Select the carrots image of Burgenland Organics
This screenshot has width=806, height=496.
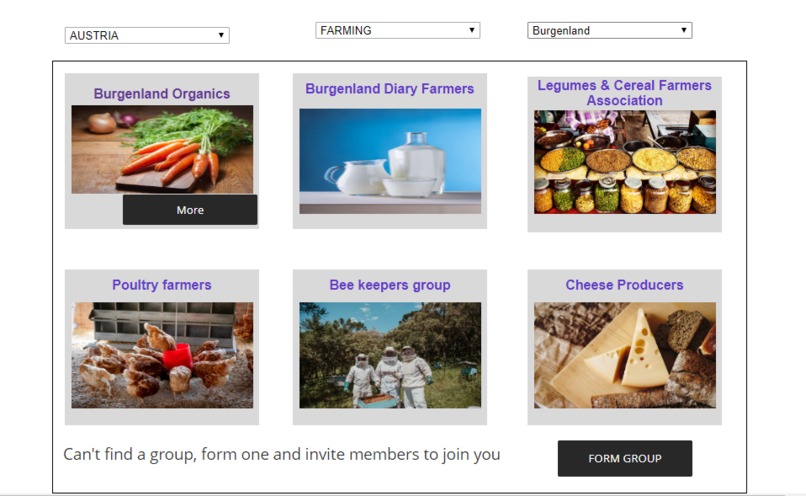[162, 150]
